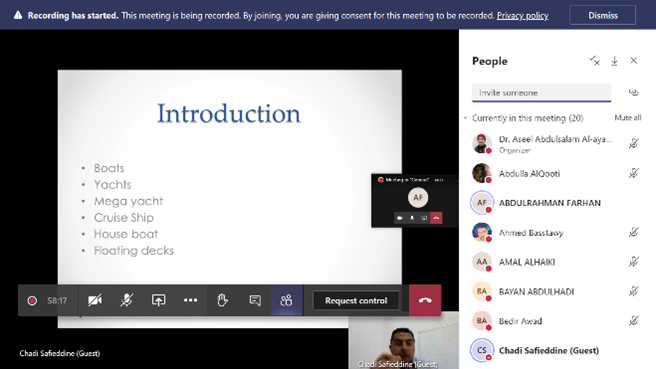Click muted mic beside Abdulla AlQooti
The image size is (656, 369).
pos(634,173)
